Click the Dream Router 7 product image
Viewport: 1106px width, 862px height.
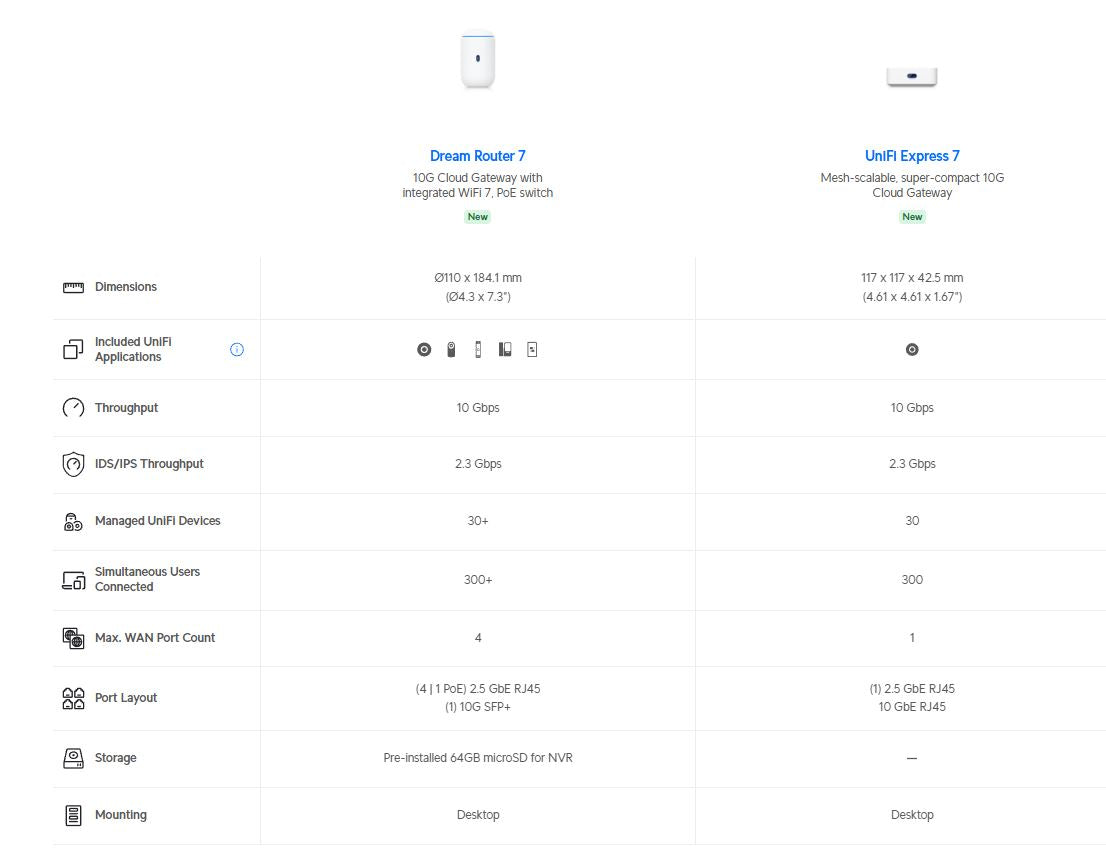tap(478, 60)
